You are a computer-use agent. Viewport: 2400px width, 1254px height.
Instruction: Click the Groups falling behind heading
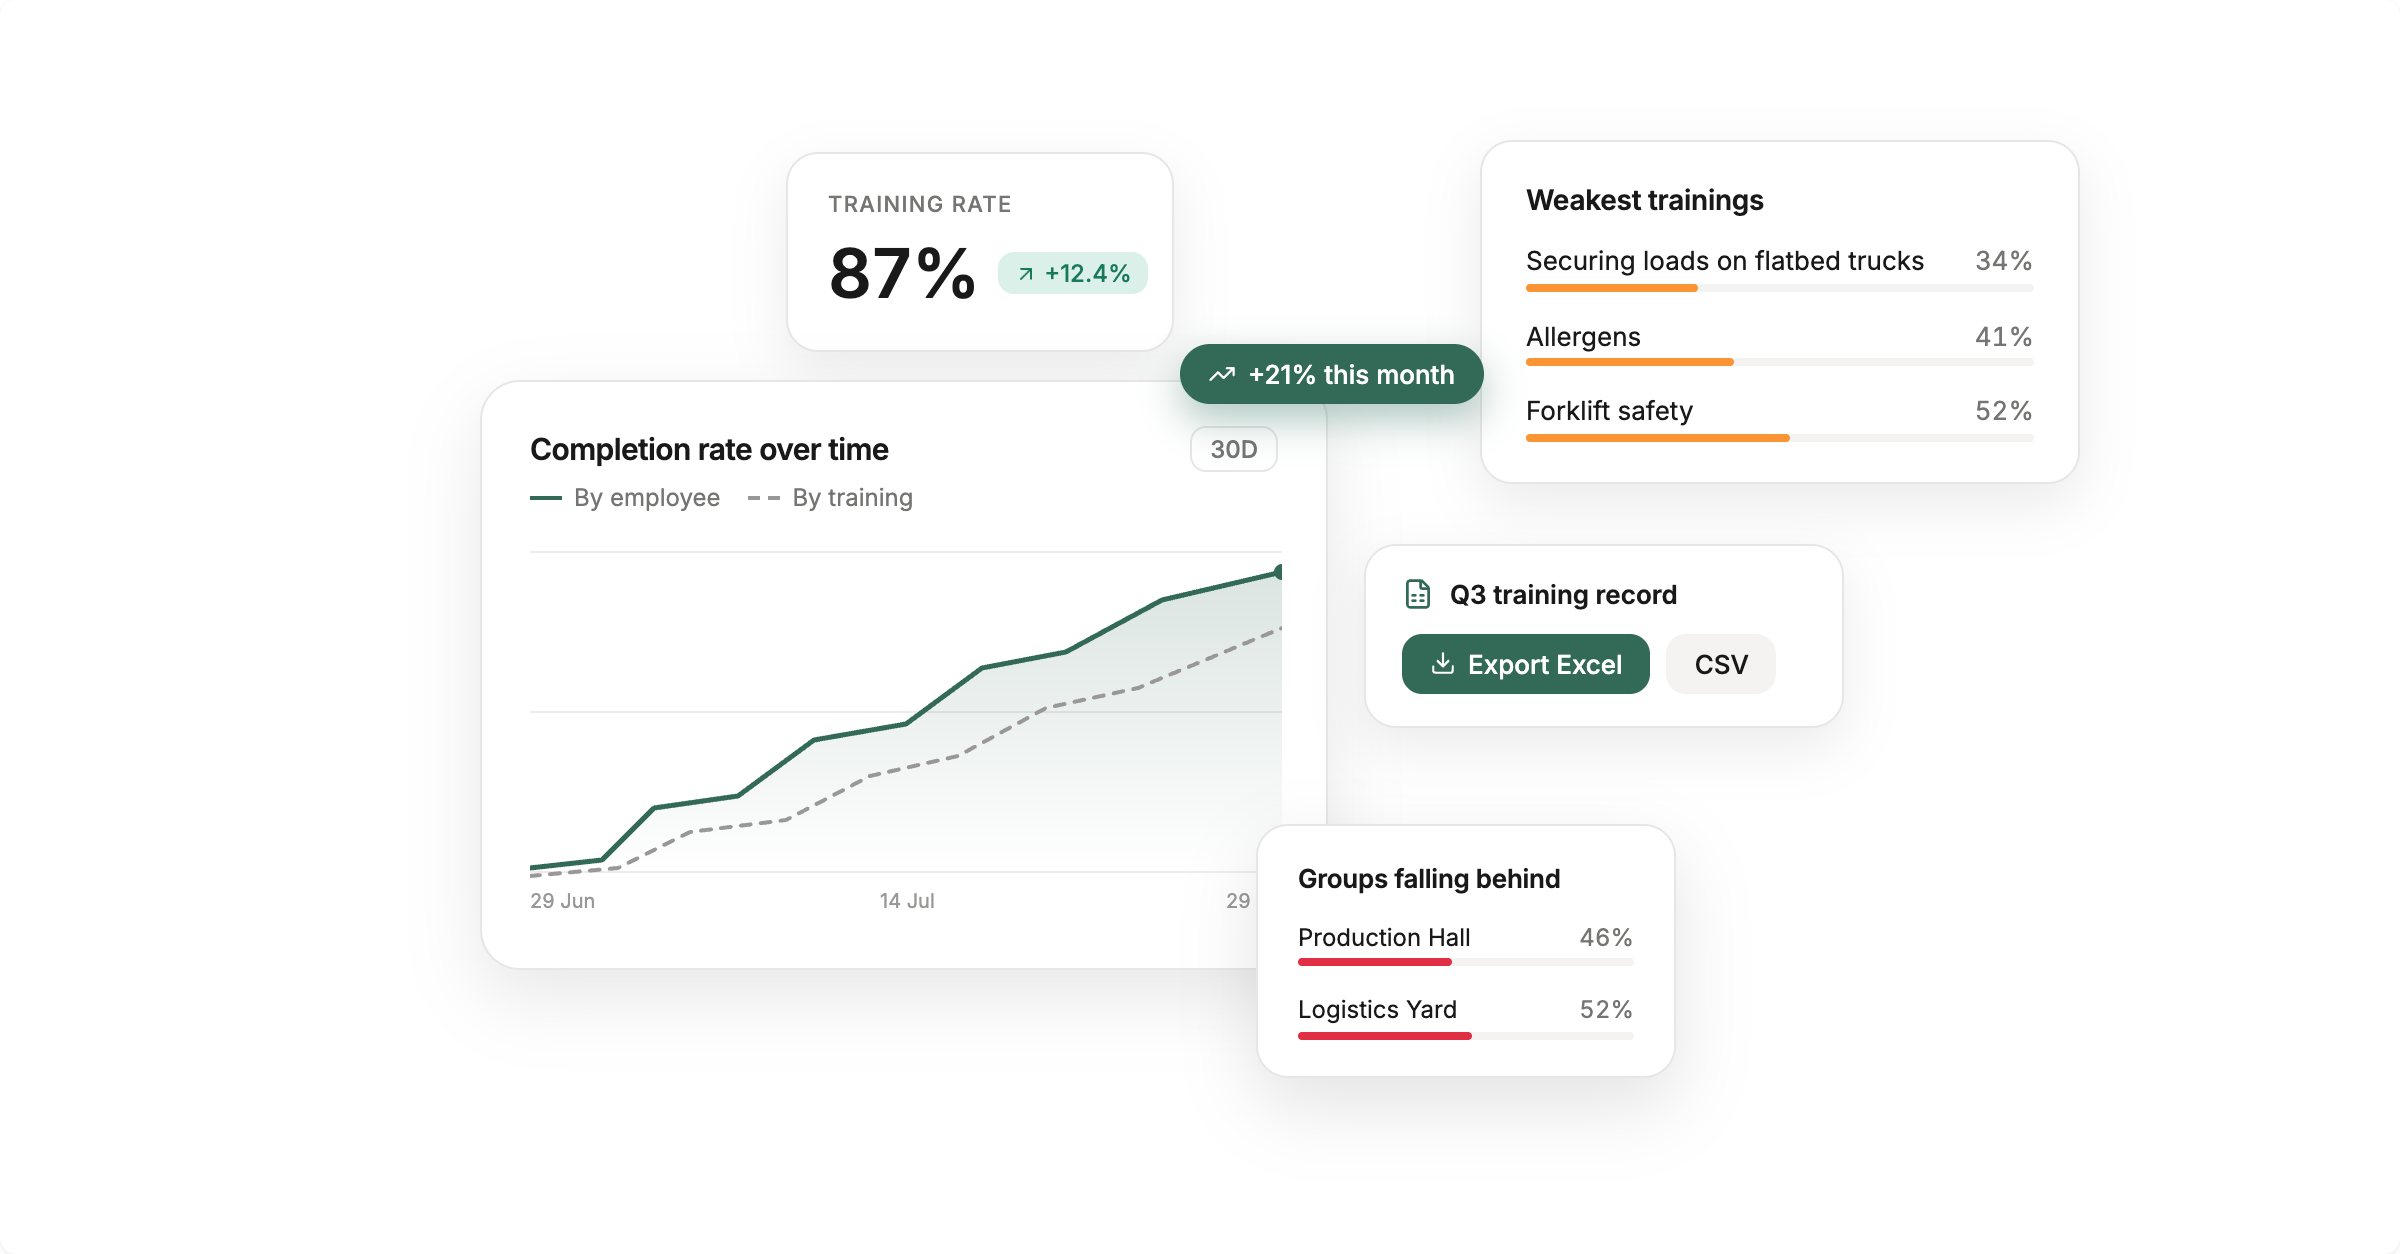pos(1429,879)
